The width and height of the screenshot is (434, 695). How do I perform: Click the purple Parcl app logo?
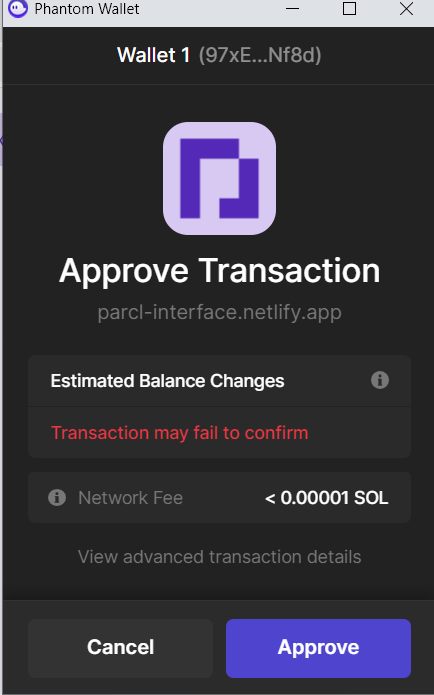point(219,178)
